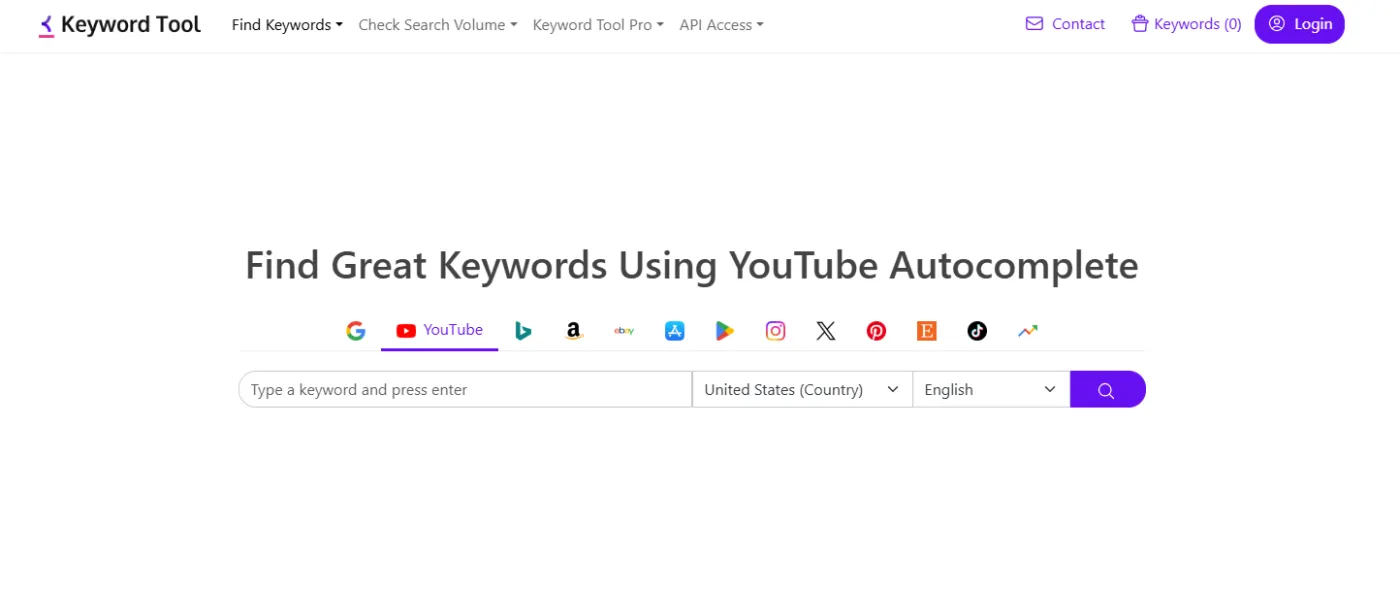Open the United States country dropdown

click(x=802, y=389)
